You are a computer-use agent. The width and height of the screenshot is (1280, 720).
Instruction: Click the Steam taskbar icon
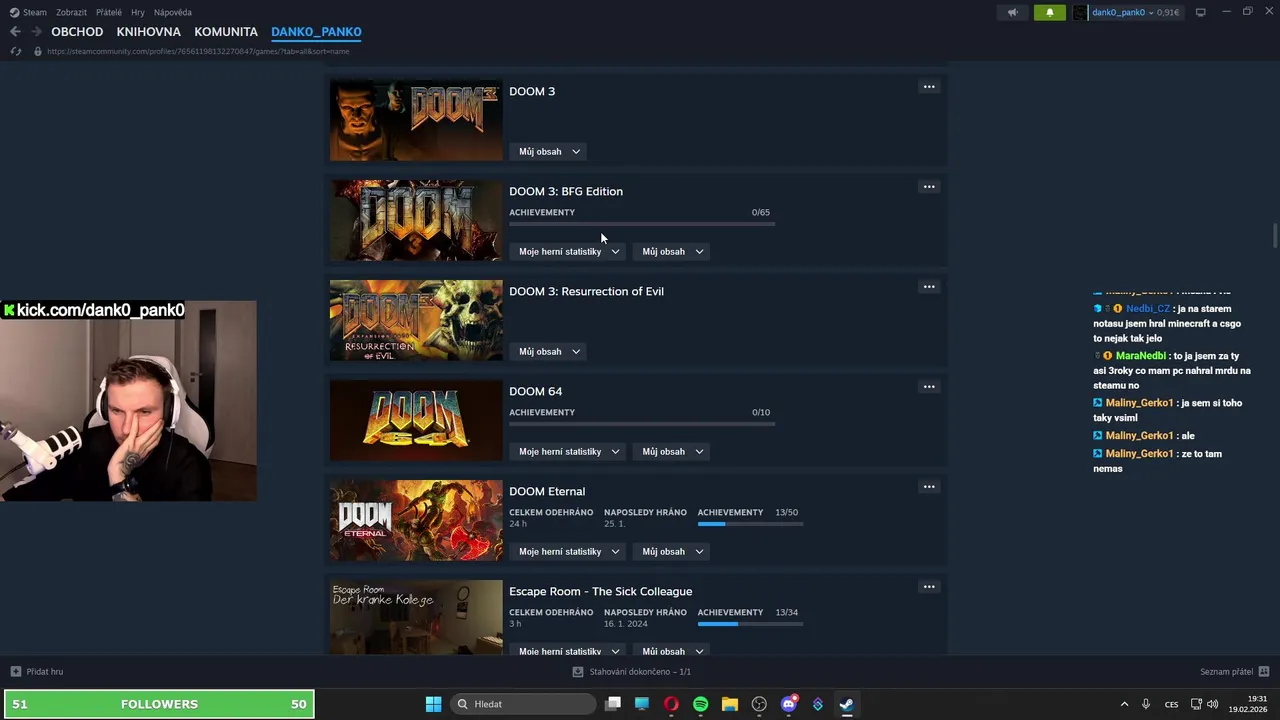point(846,704)
